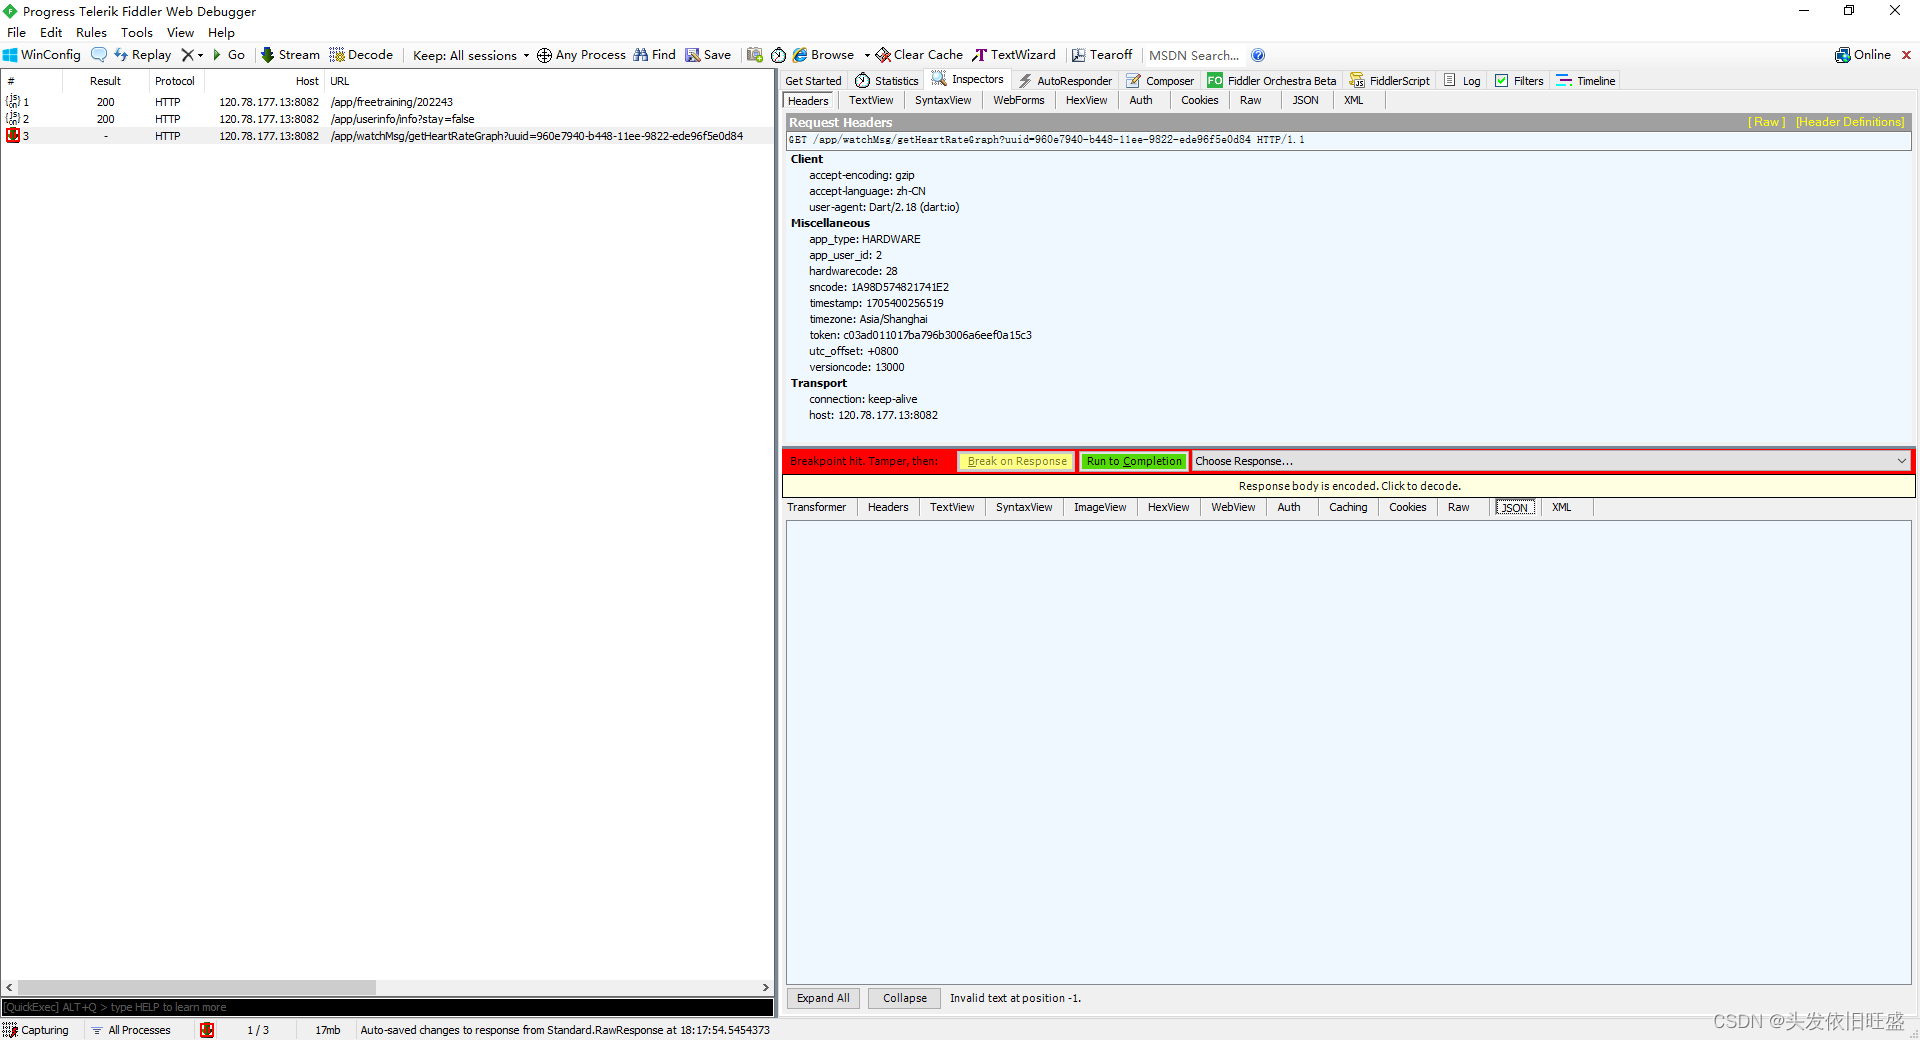This screenshot has height=1040, width=1920.
Task: Click the WinConfig toolbar button
Action: point(42,55)
